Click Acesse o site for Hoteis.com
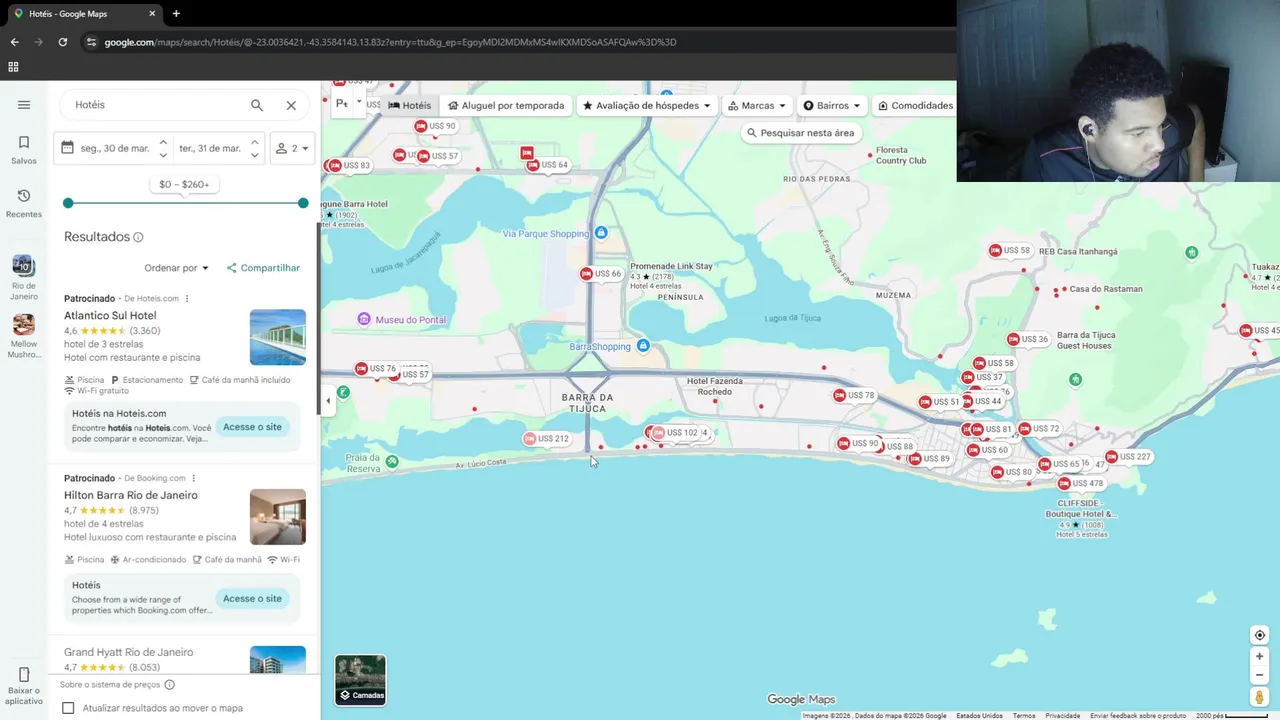Image resolution: width=1280 pixels, height=720 pixels. tap(252, 427)
